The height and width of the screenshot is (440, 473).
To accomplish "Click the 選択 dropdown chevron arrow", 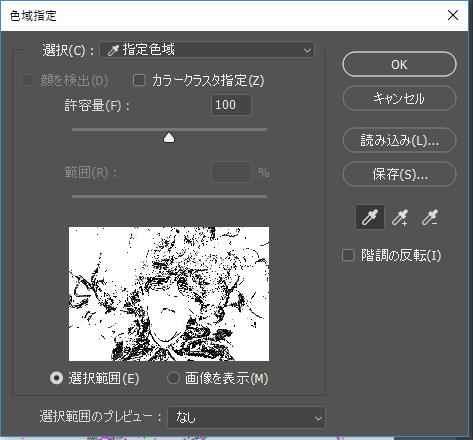I will point(307,51).
